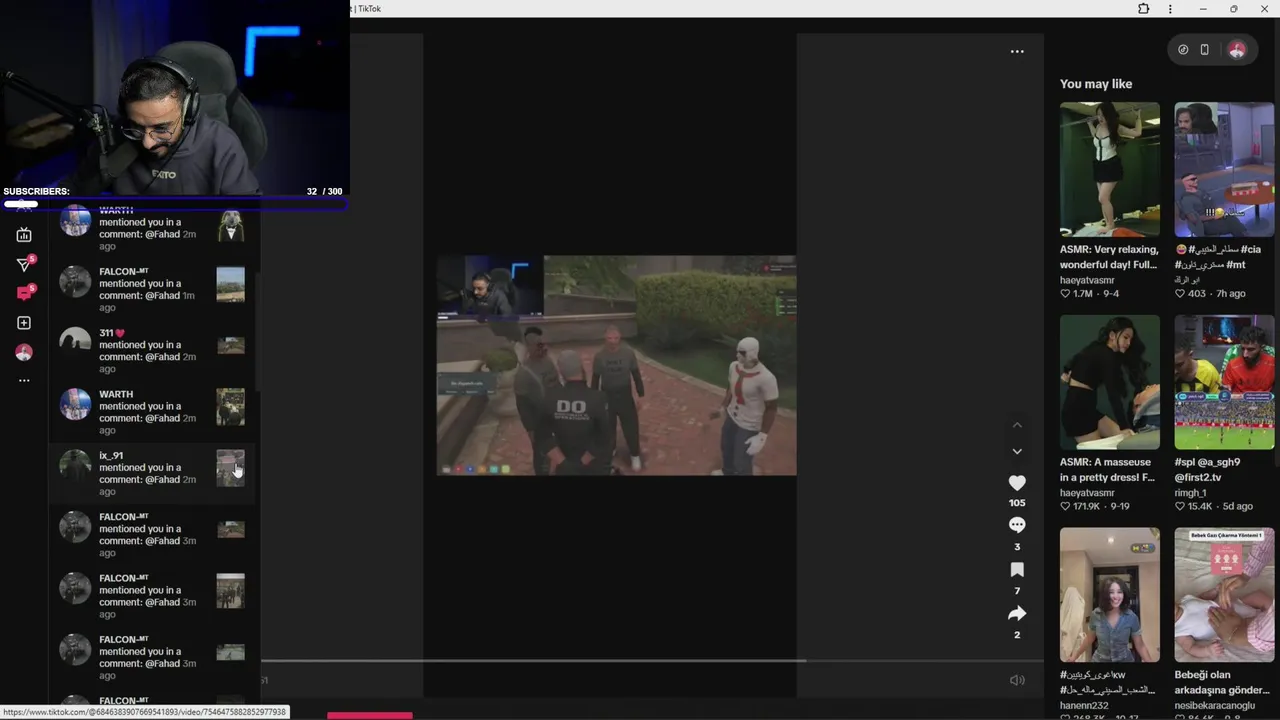Open the LIVE icon in TikTok sidebar
The image size is (1280, 720).
(x=24, y=235)
